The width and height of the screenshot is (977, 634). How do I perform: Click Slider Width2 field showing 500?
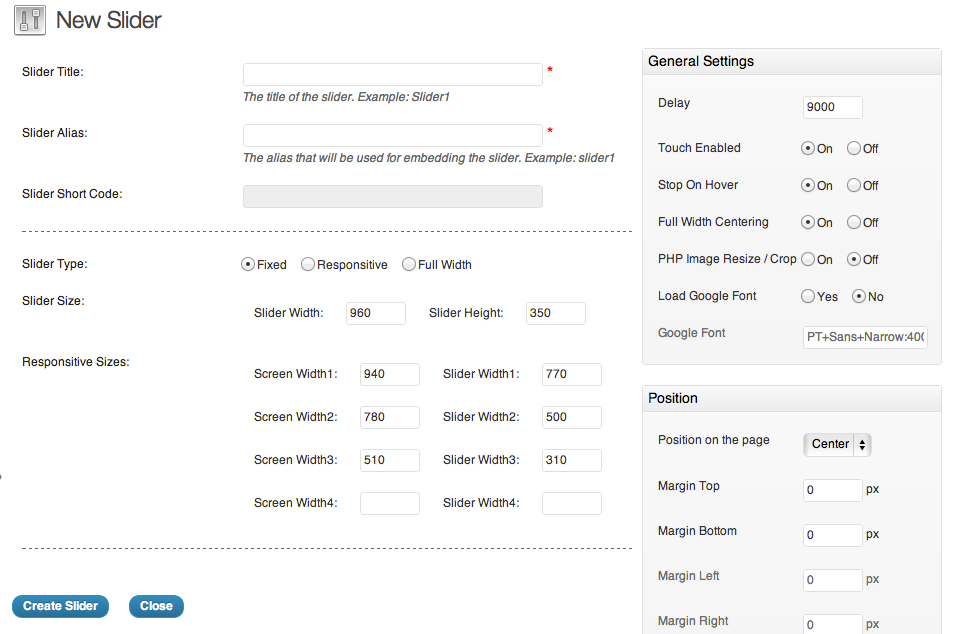572,417
